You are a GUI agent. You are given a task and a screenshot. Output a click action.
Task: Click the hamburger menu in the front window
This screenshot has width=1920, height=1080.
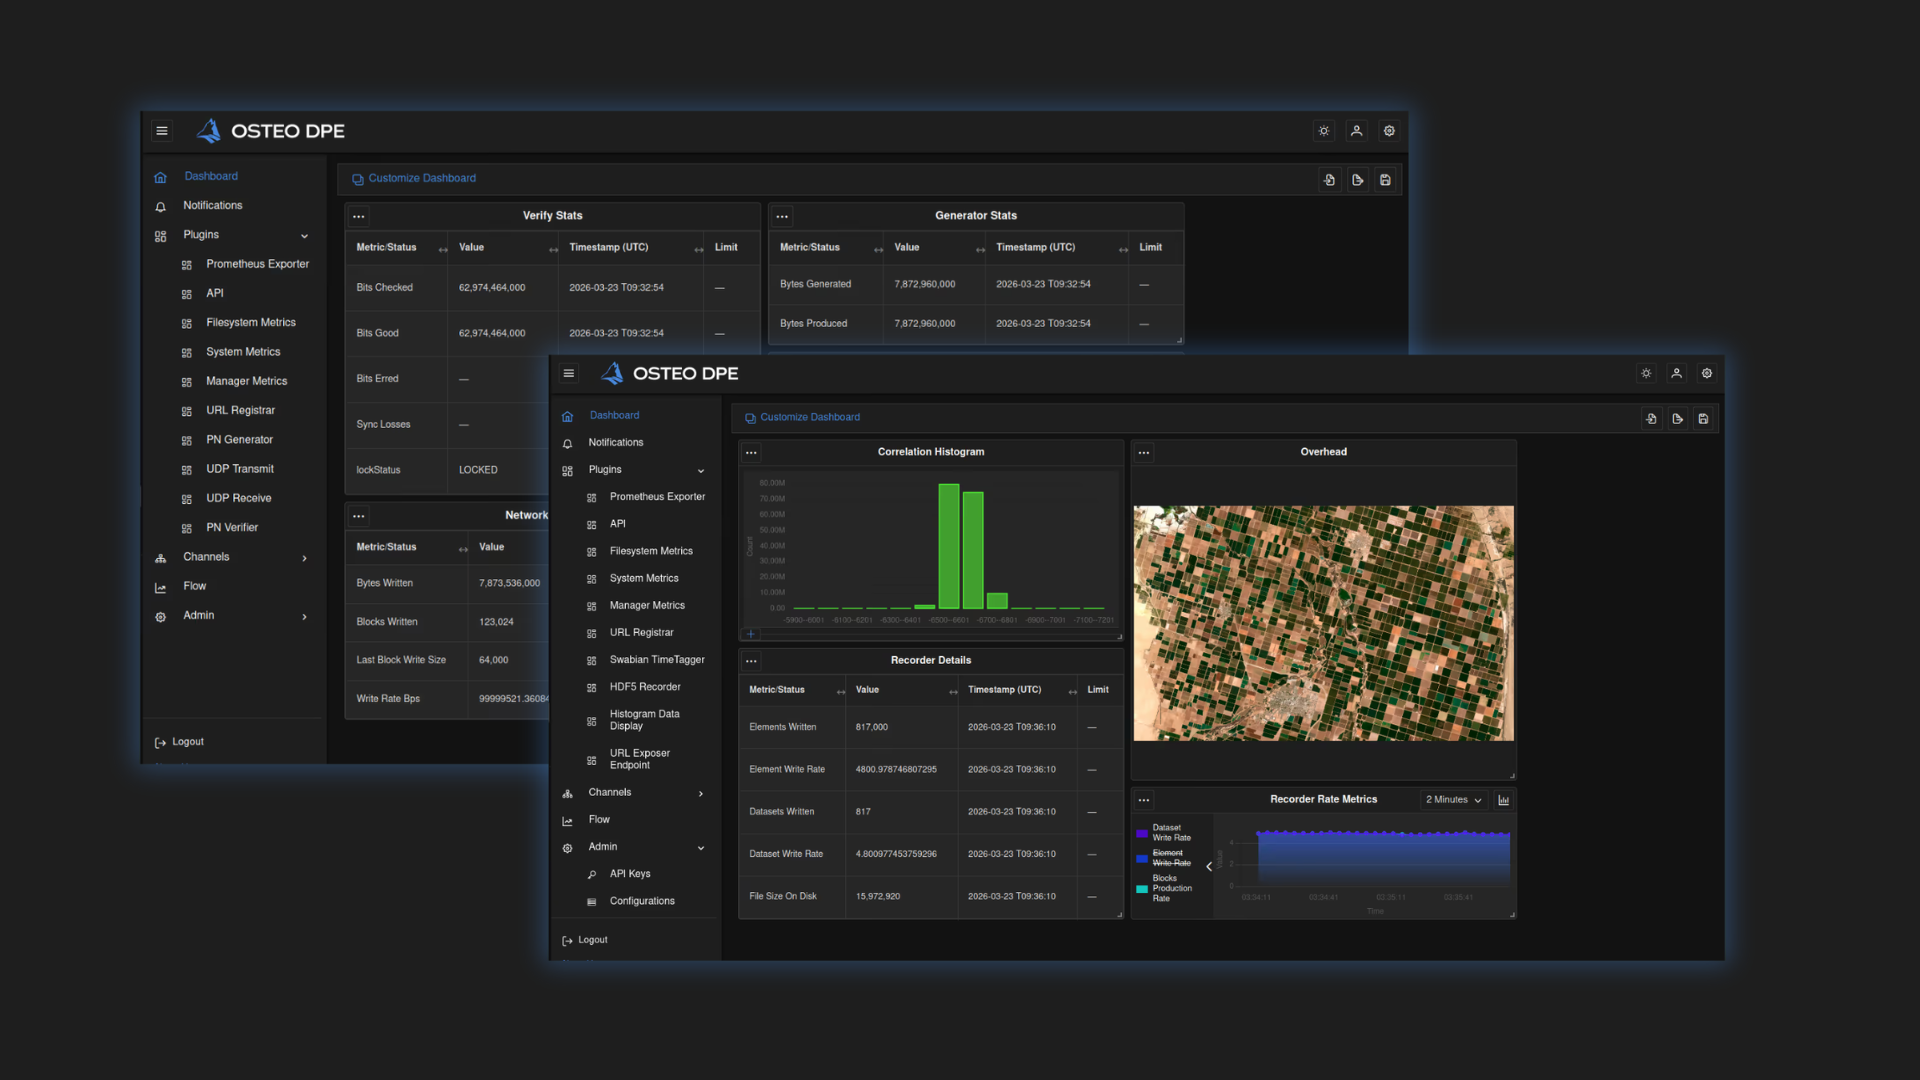569,373
